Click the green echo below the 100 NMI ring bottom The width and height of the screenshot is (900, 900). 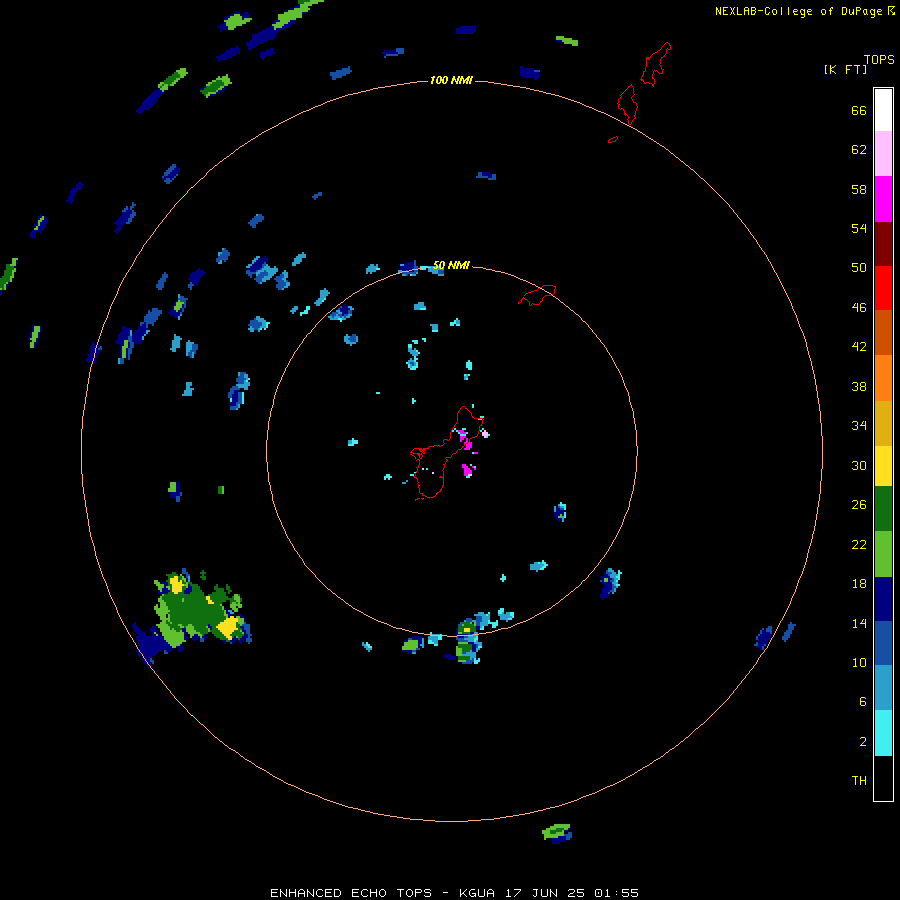(557, 833)
